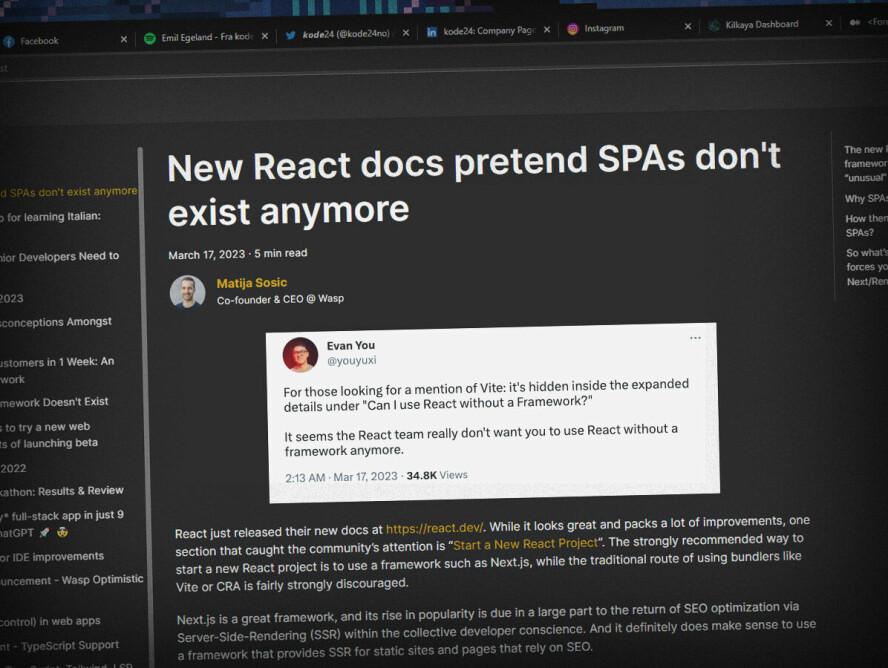Click the article title heading

pyautogui.click(x=473, y=186)
